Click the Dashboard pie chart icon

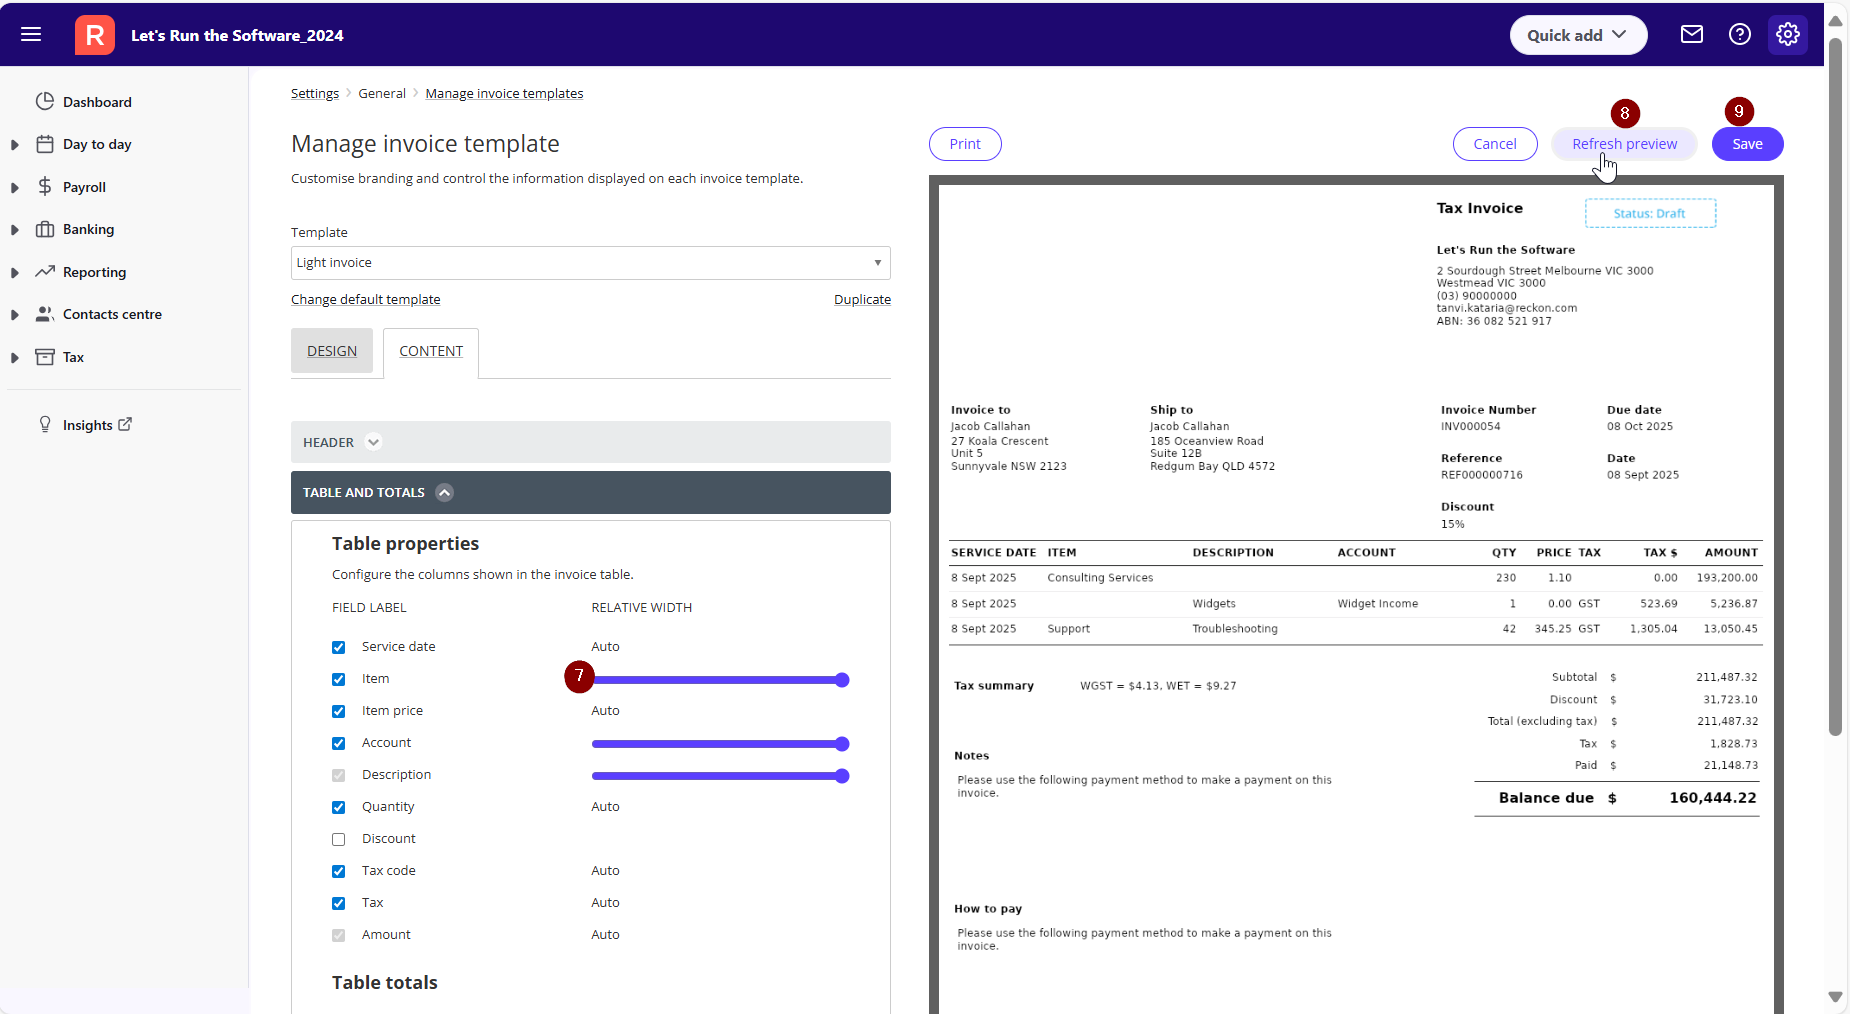coord(45,101)
